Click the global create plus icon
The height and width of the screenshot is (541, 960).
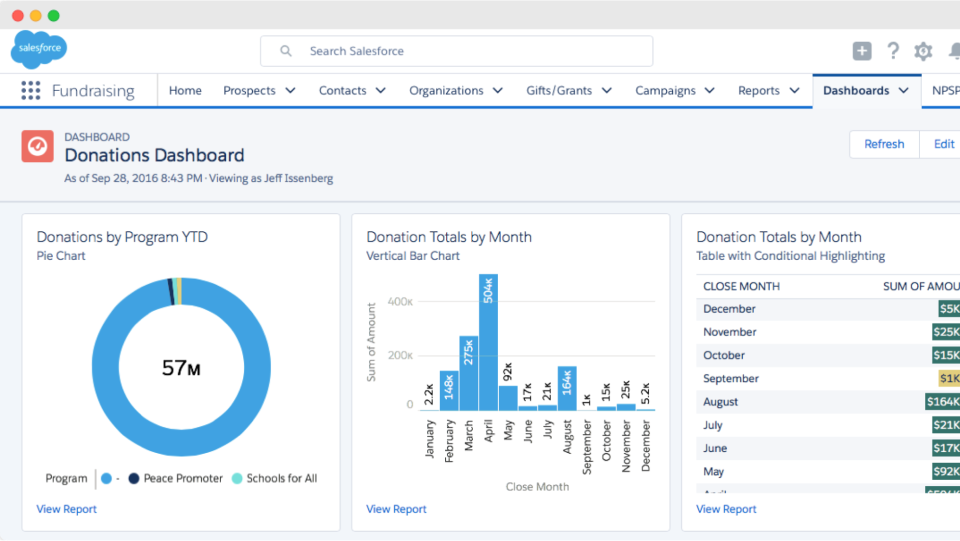click(862, 51)
